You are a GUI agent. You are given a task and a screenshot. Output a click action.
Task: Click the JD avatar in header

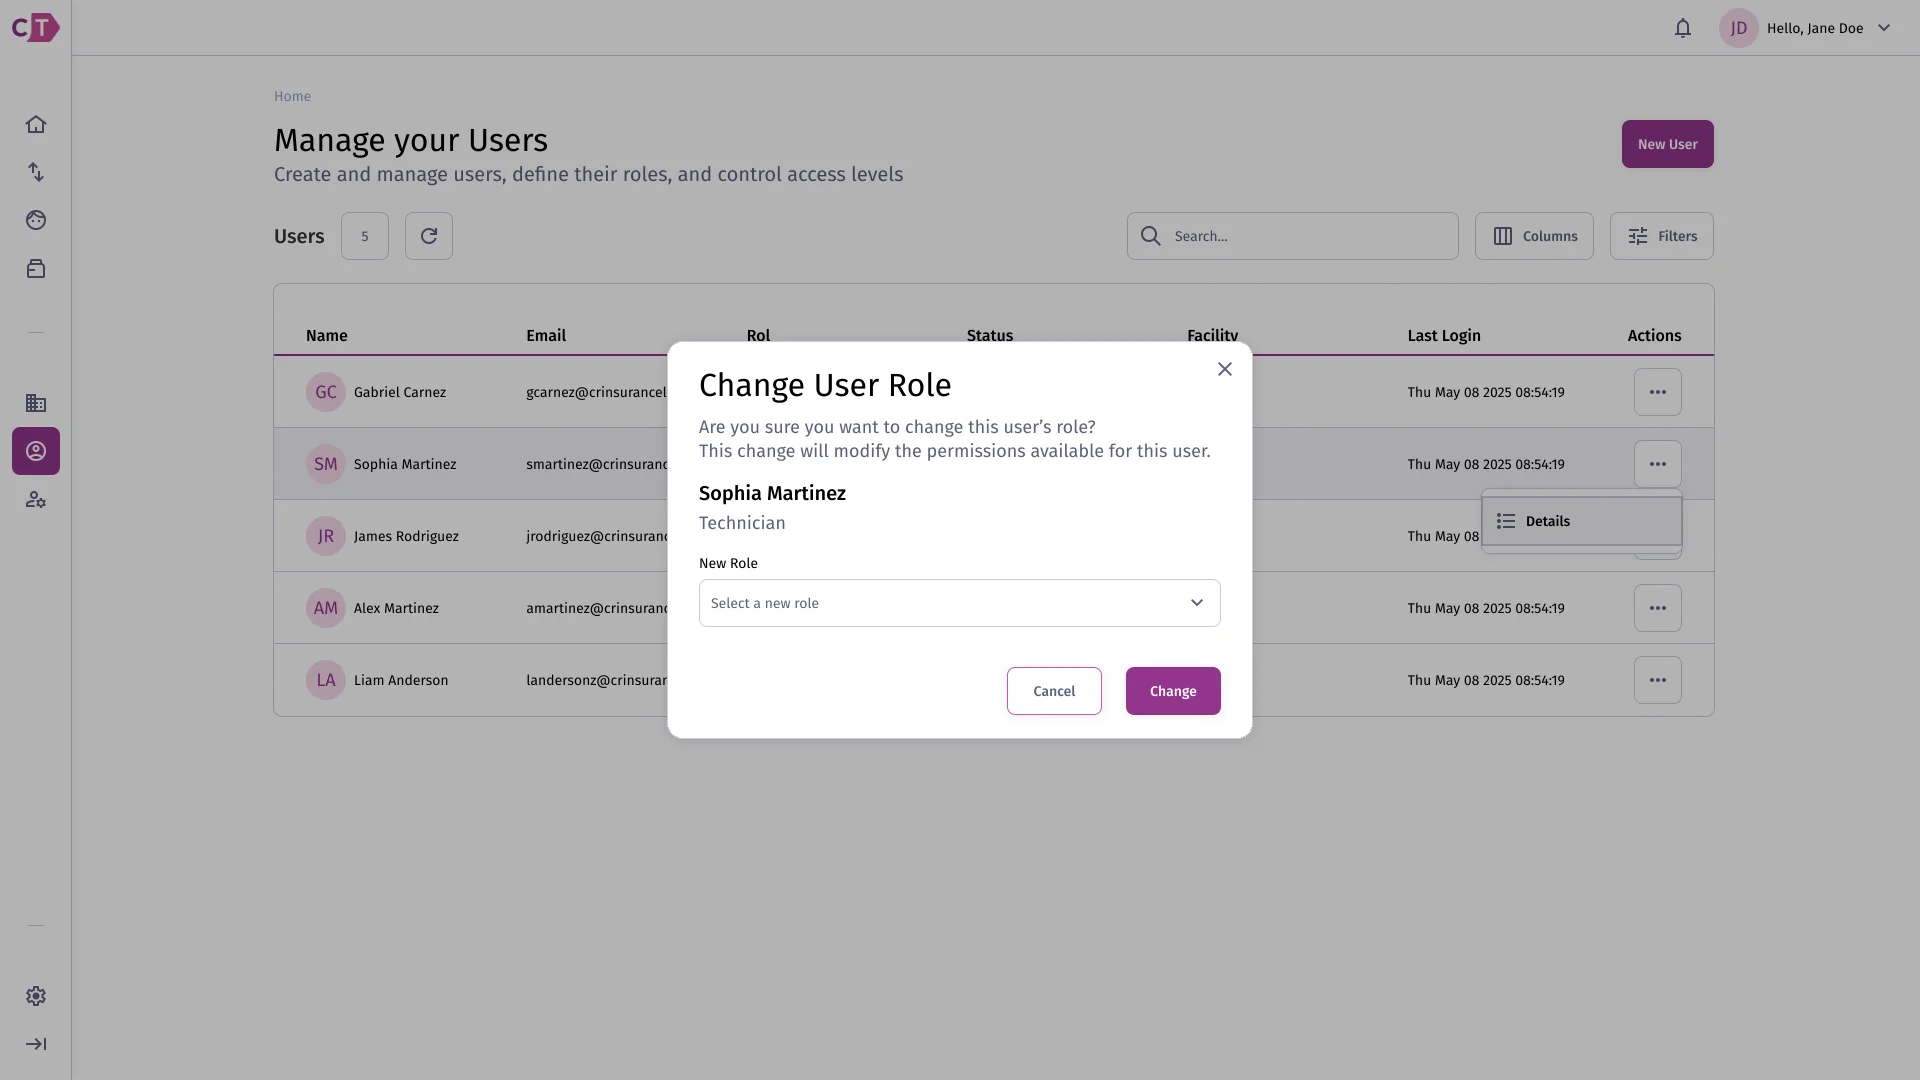(x=1739, y=28)
